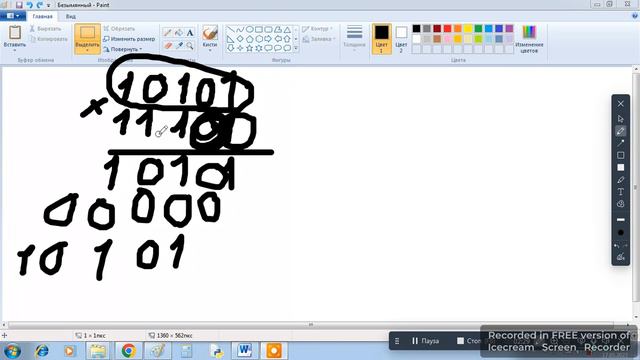Click the clear-all tool at recorder panel bottom
This screenshot has height=360, width=640.
coord(620,257)
